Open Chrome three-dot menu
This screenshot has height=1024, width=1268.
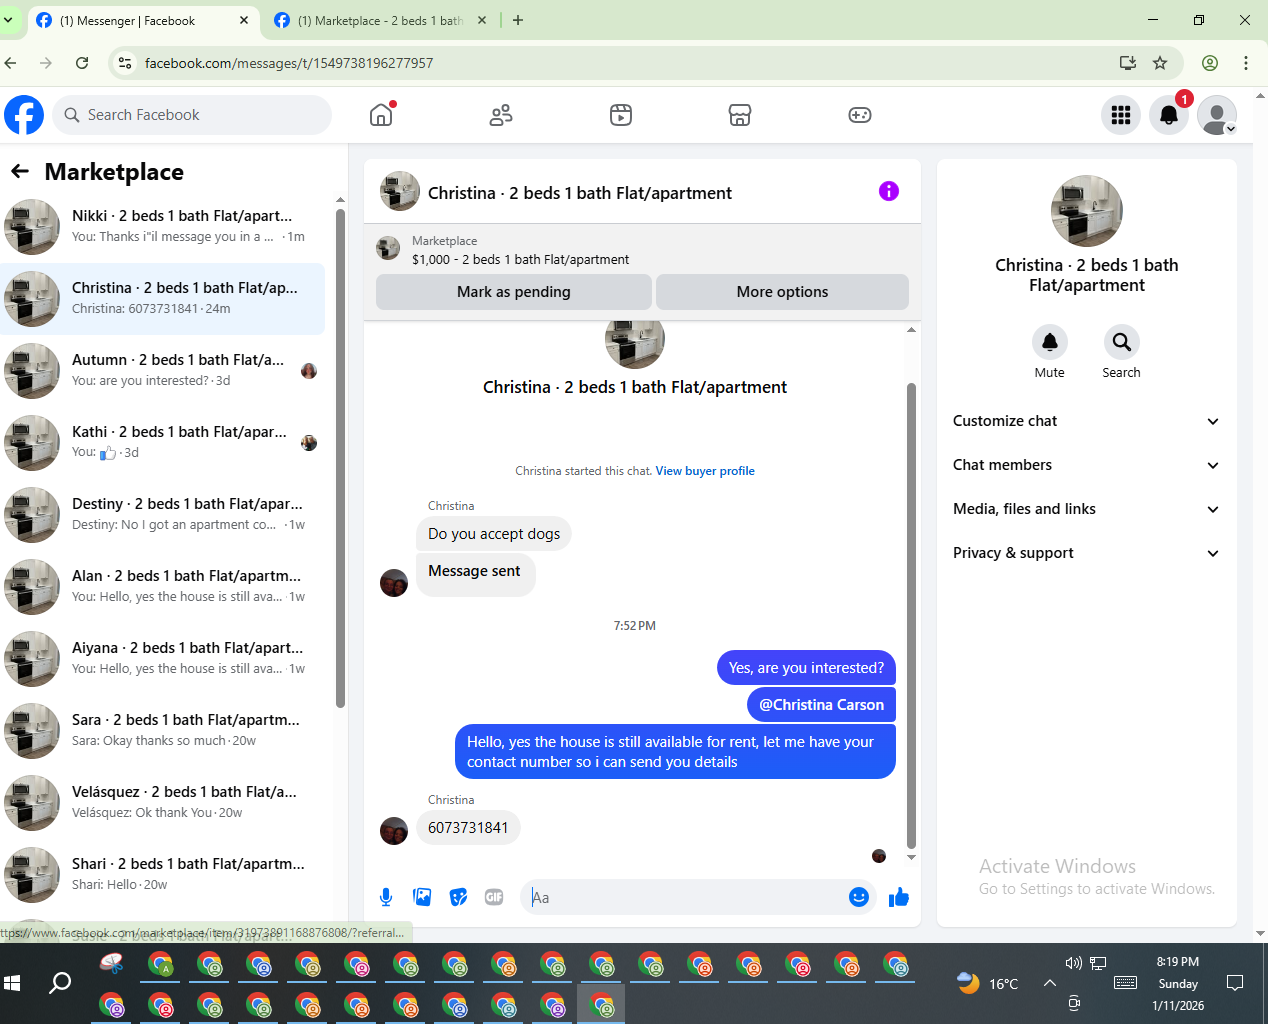click(1246, 63)
